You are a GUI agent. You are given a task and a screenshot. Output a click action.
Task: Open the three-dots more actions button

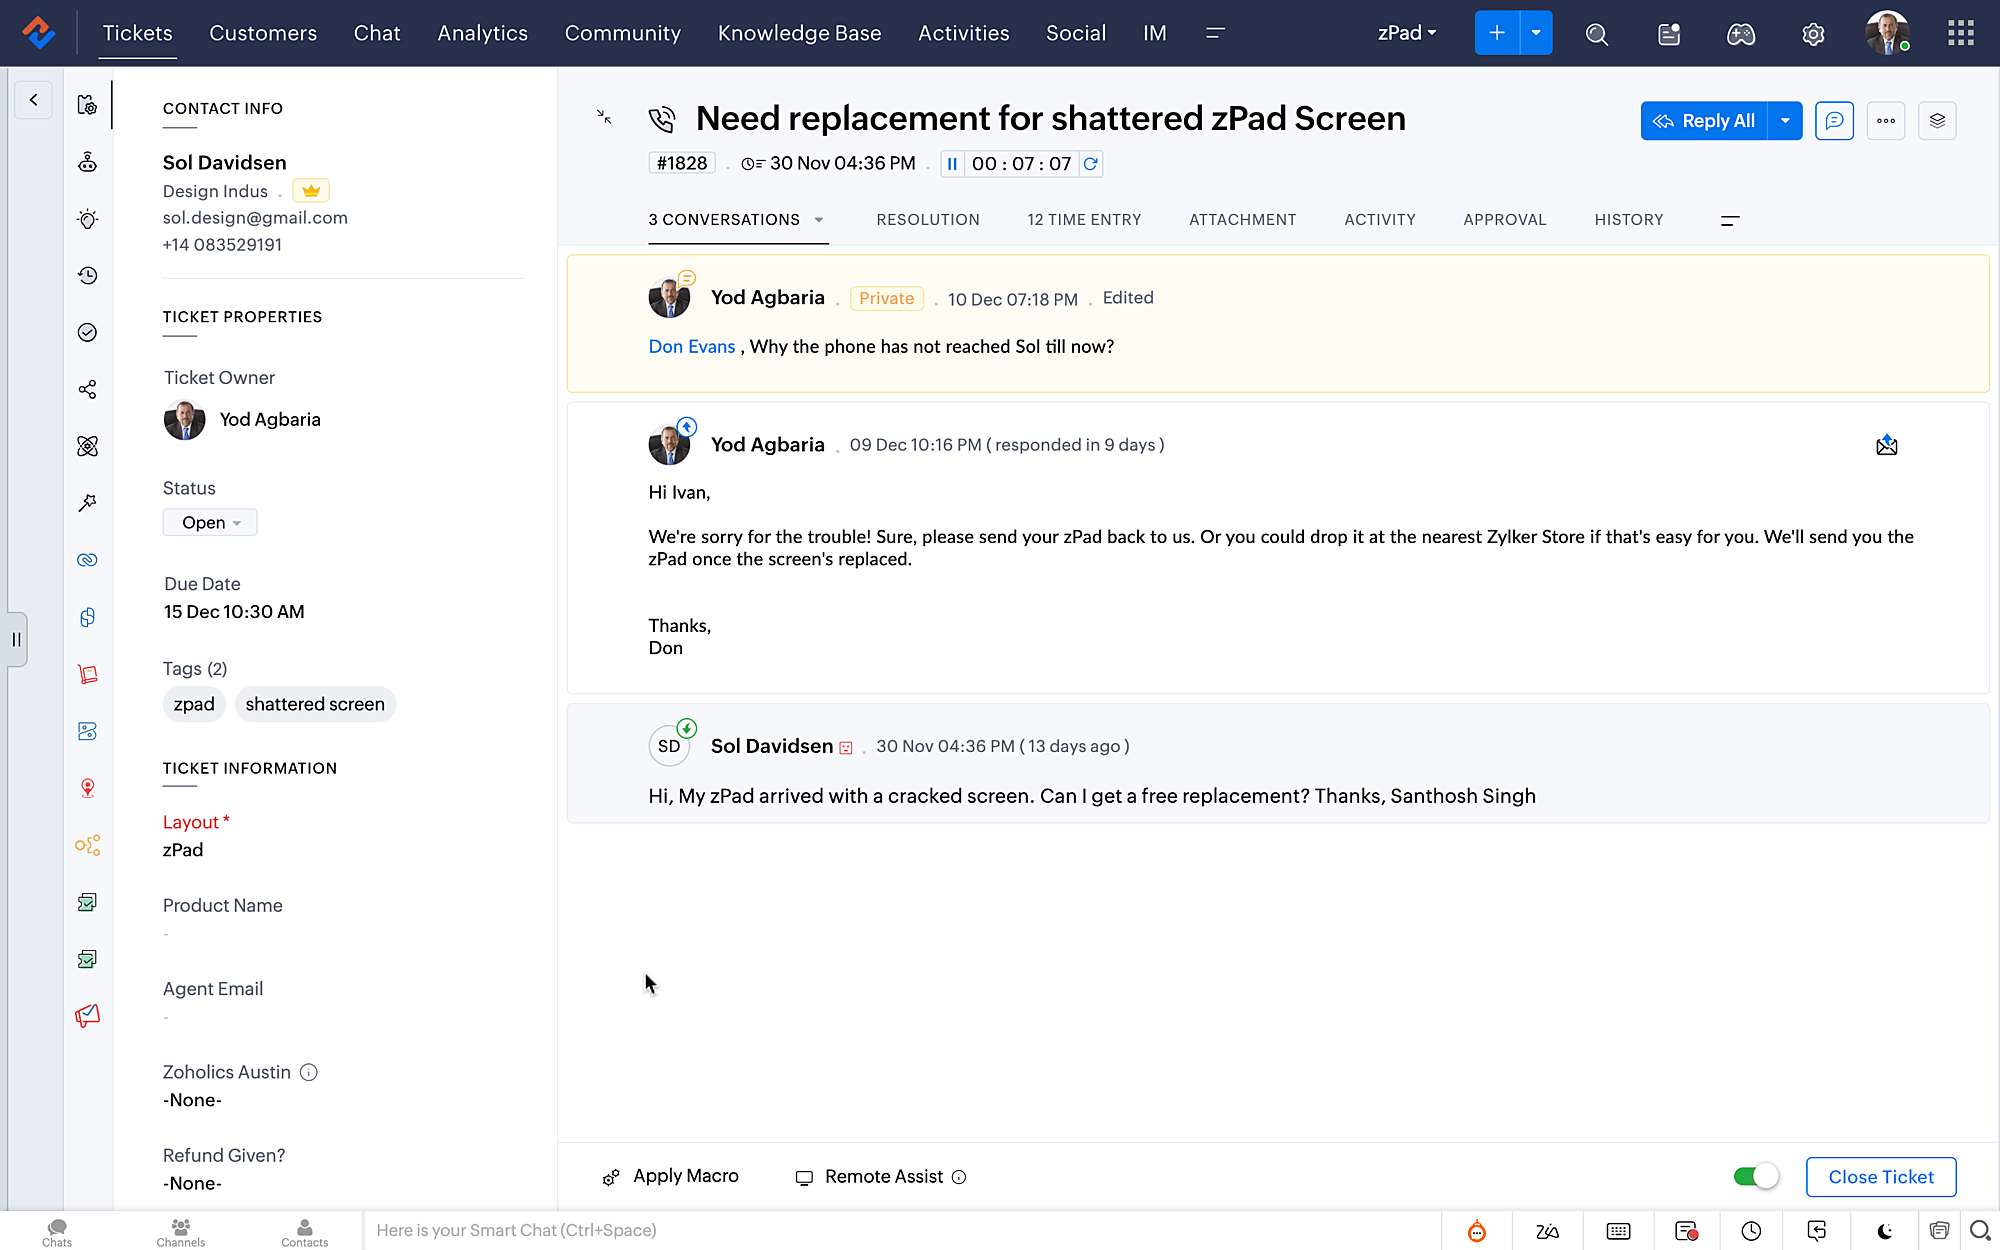pyautogui.click(x=1886, y=121)
